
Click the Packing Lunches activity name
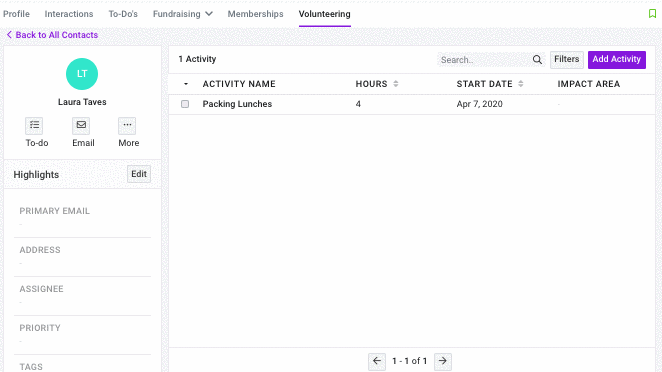[237, 104]
